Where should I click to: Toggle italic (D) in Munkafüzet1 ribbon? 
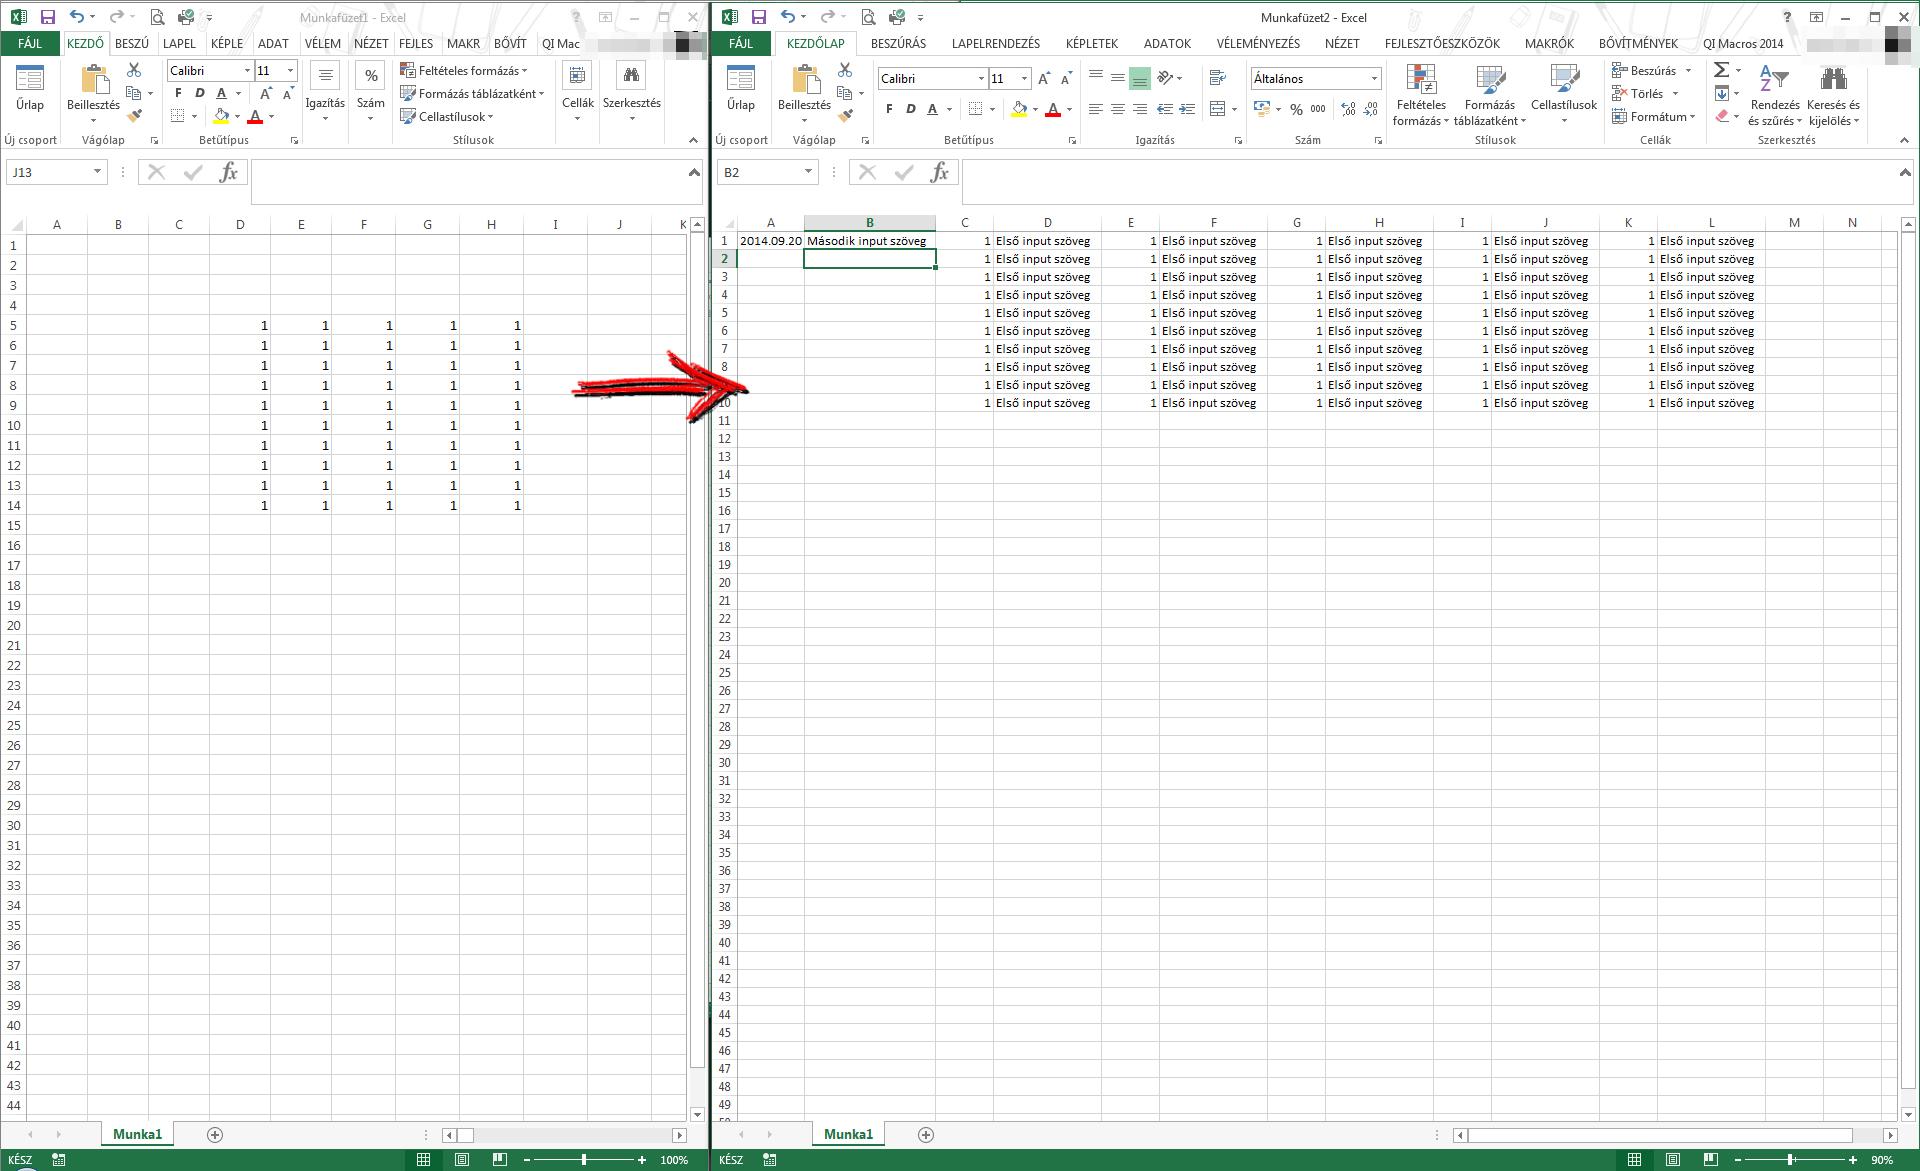tap(200, 93)
